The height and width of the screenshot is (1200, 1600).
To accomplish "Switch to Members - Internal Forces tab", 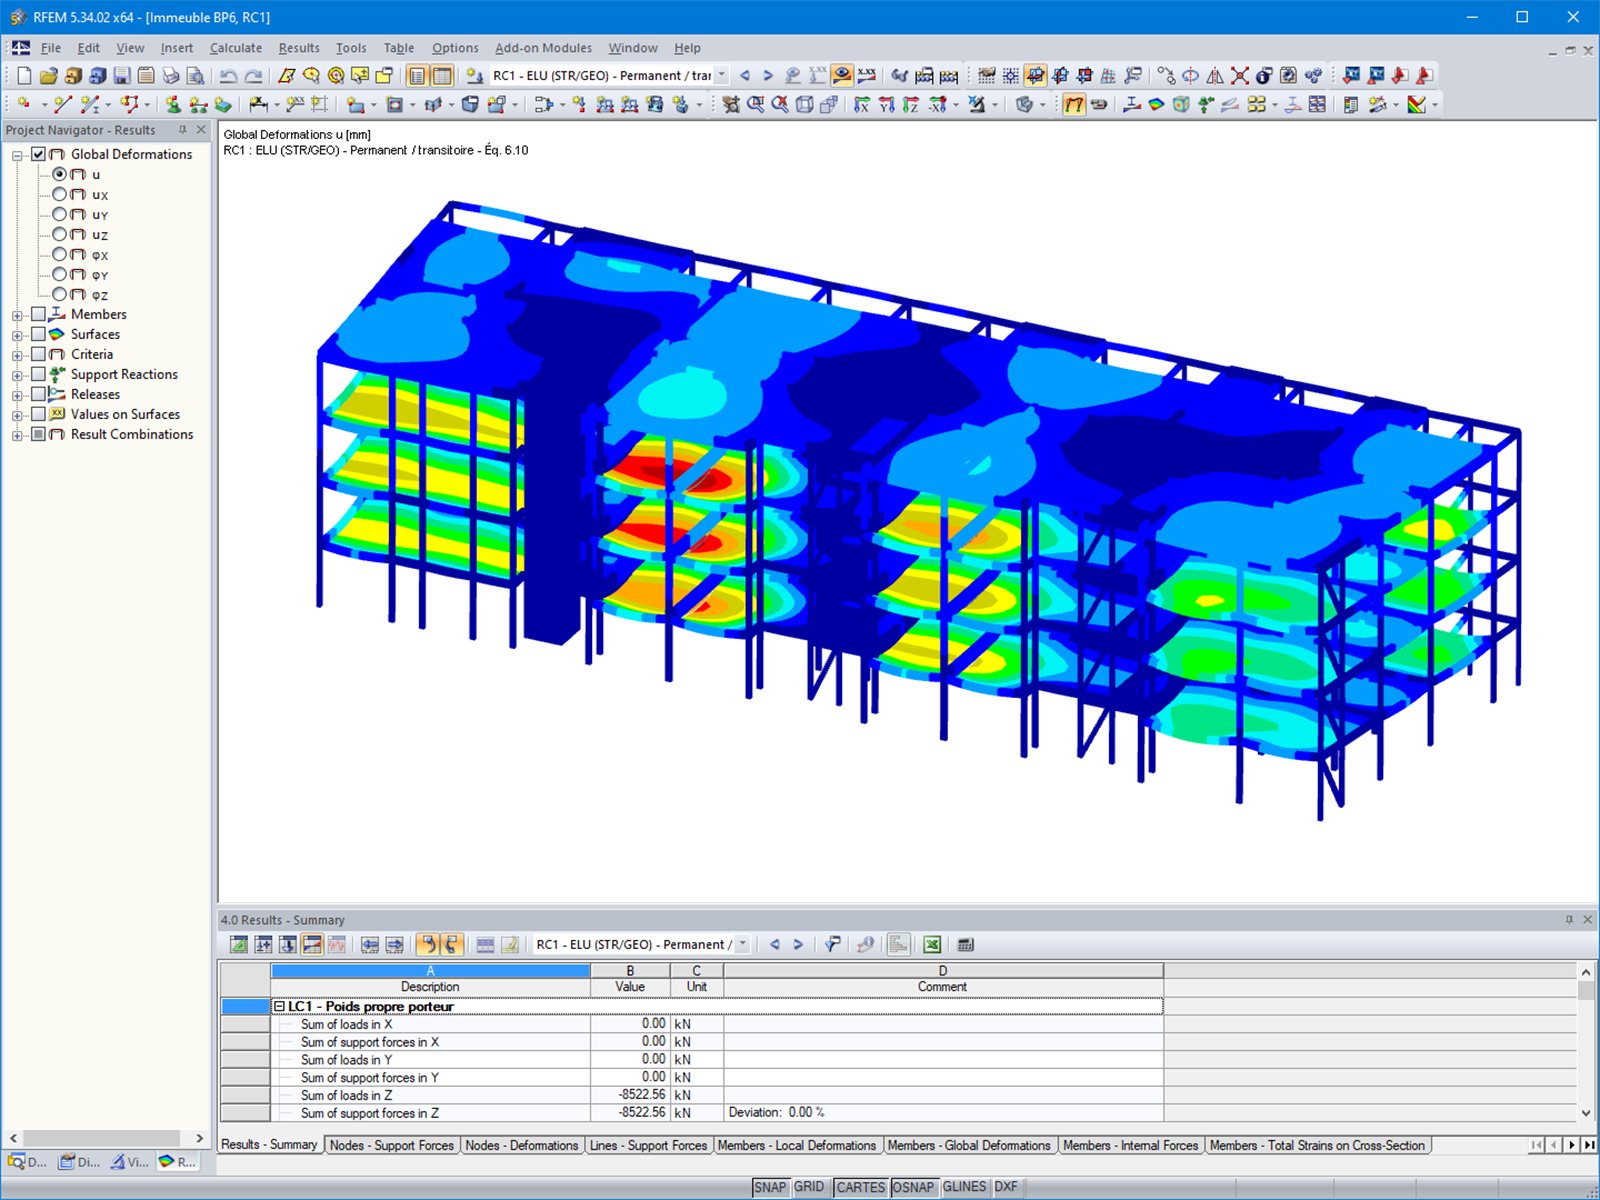I will [1130, 1145].
